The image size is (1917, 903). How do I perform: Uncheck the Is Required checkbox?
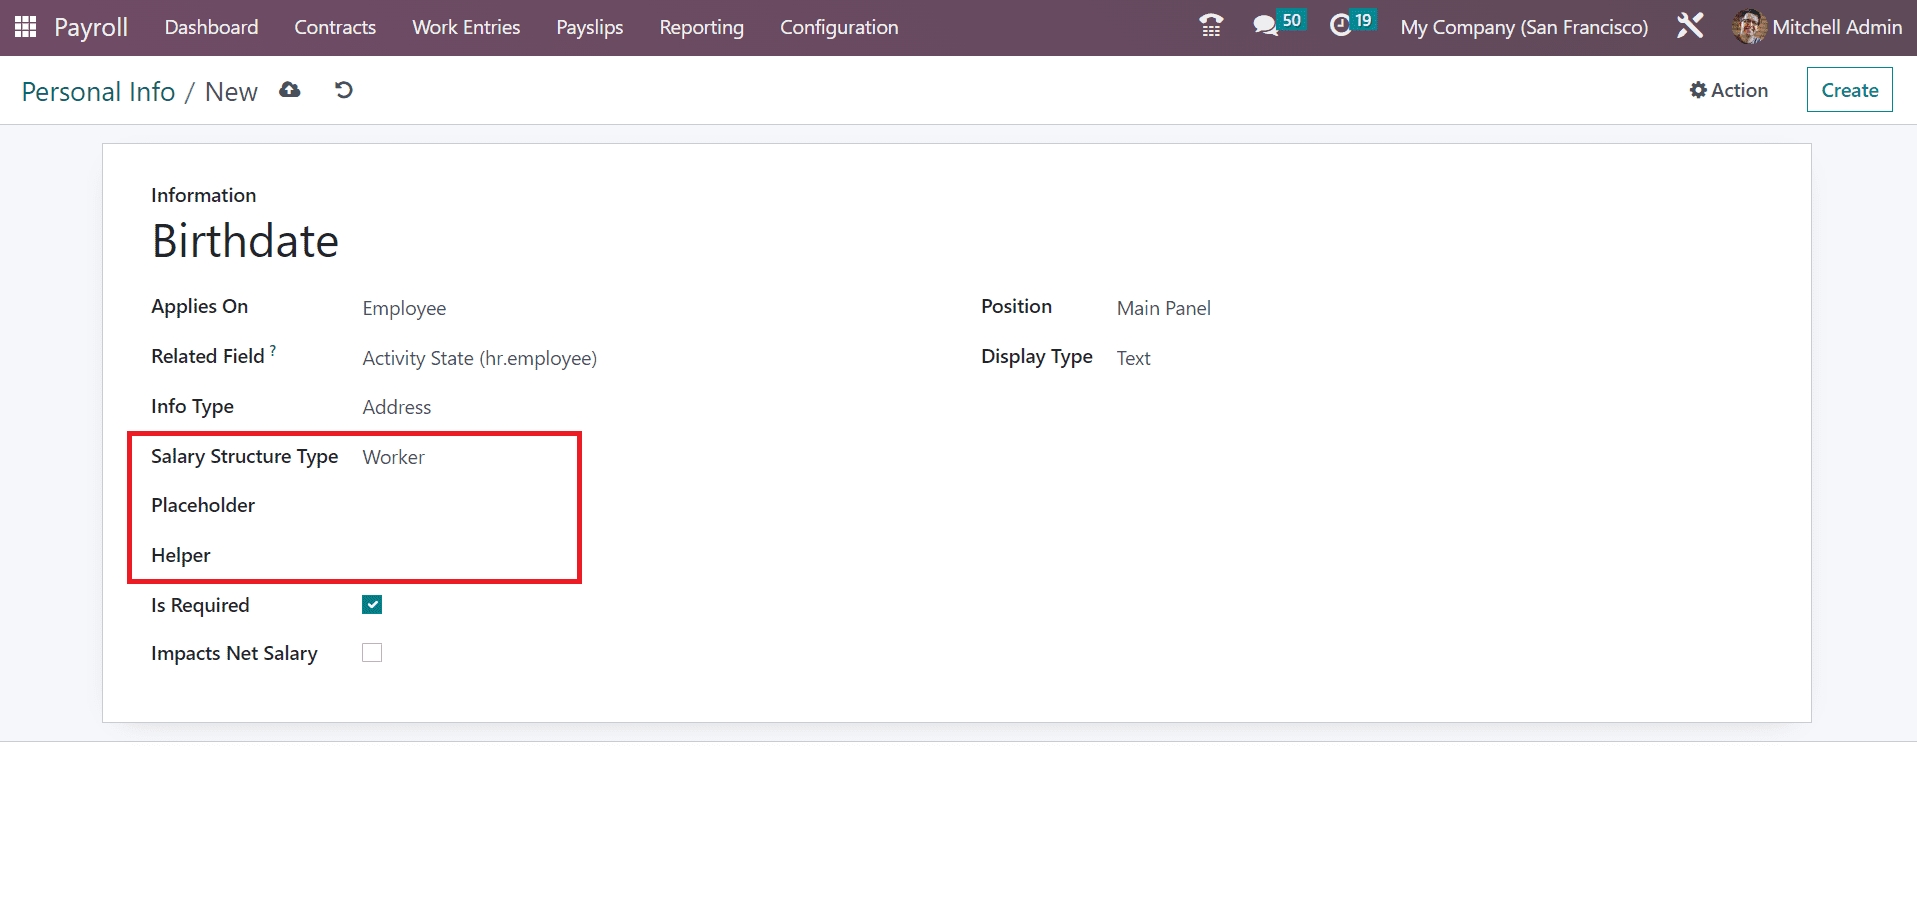372,605
